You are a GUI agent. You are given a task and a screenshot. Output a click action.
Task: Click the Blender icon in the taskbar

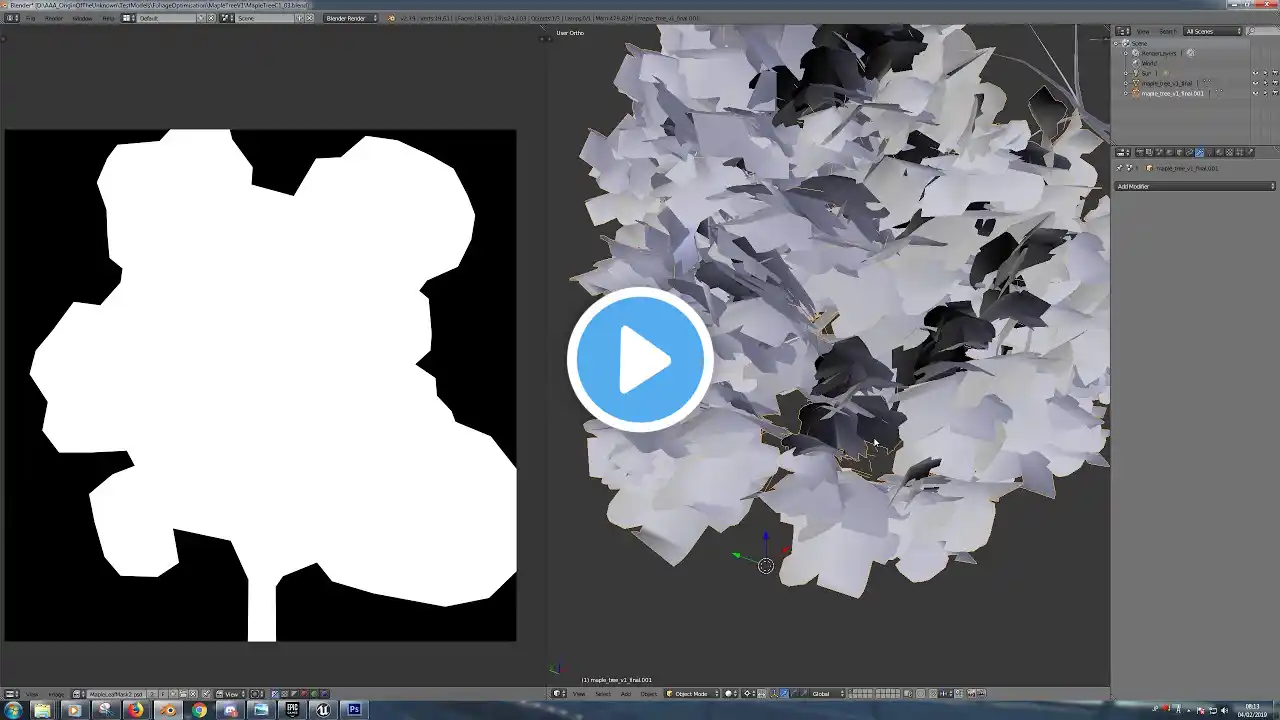coord(167,710)
